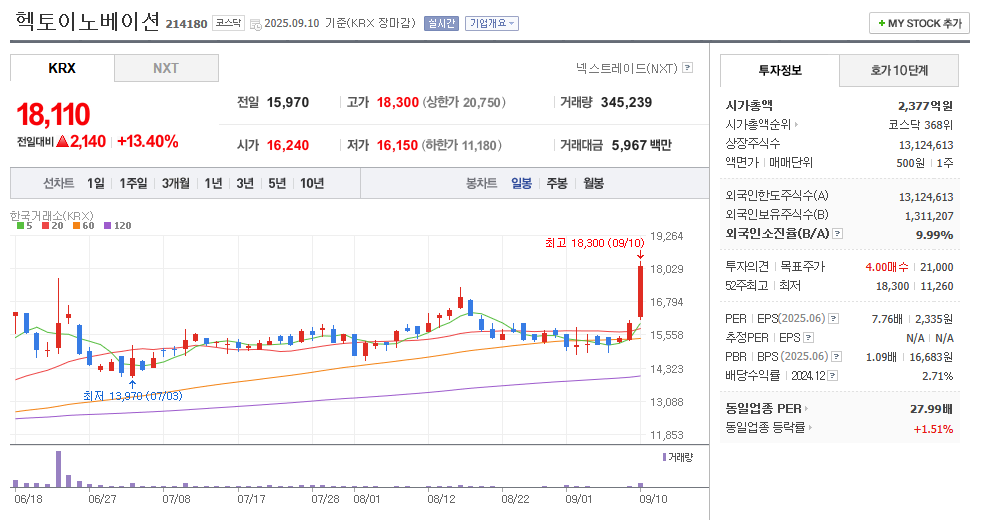
Task: Click the plus icon in MY STOCK 추가
Action: click(x=882, y=23)
